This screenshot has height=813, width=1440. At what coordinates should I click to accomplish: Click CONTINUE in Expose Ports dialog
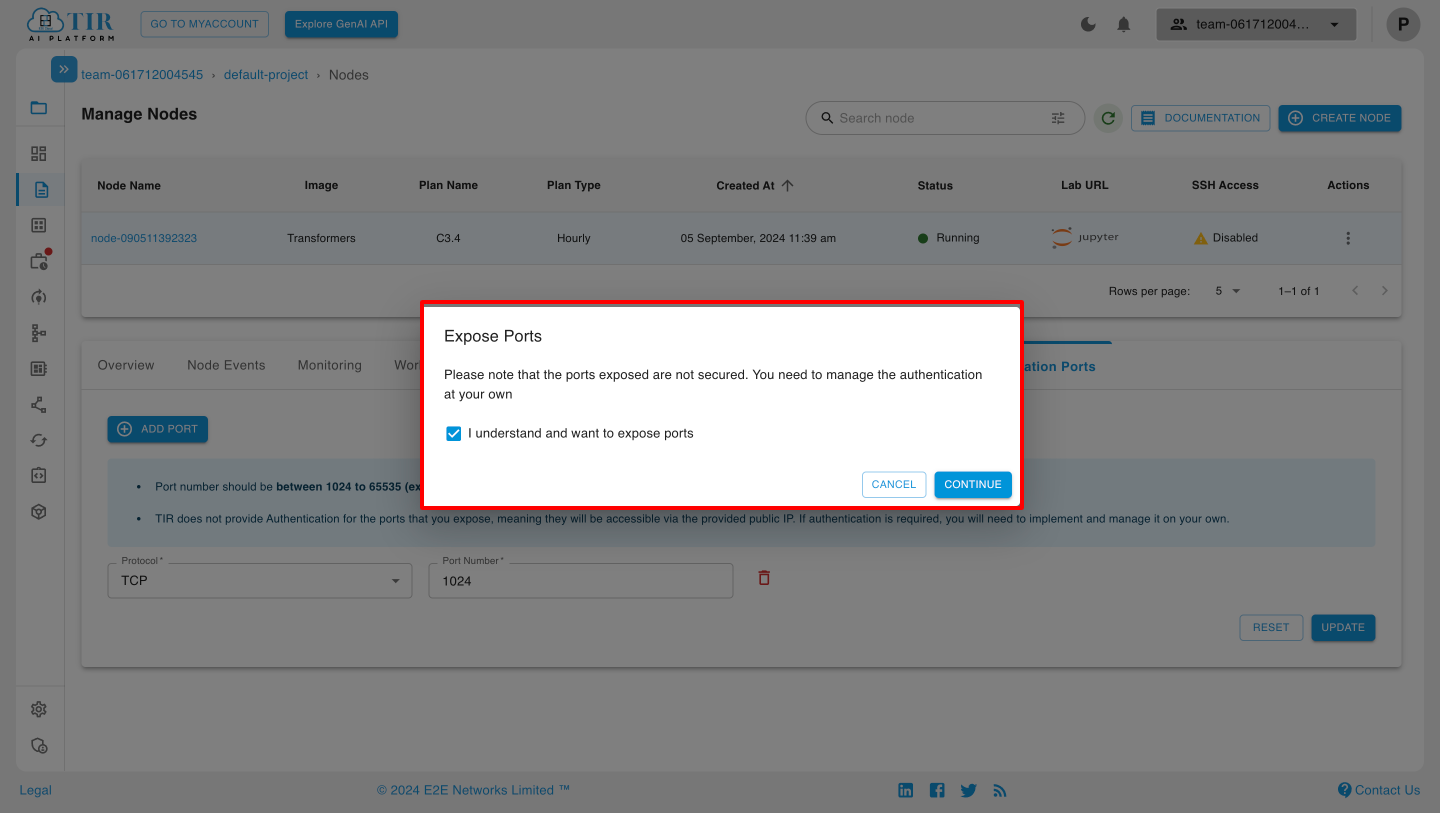click(x=973, y=484)
